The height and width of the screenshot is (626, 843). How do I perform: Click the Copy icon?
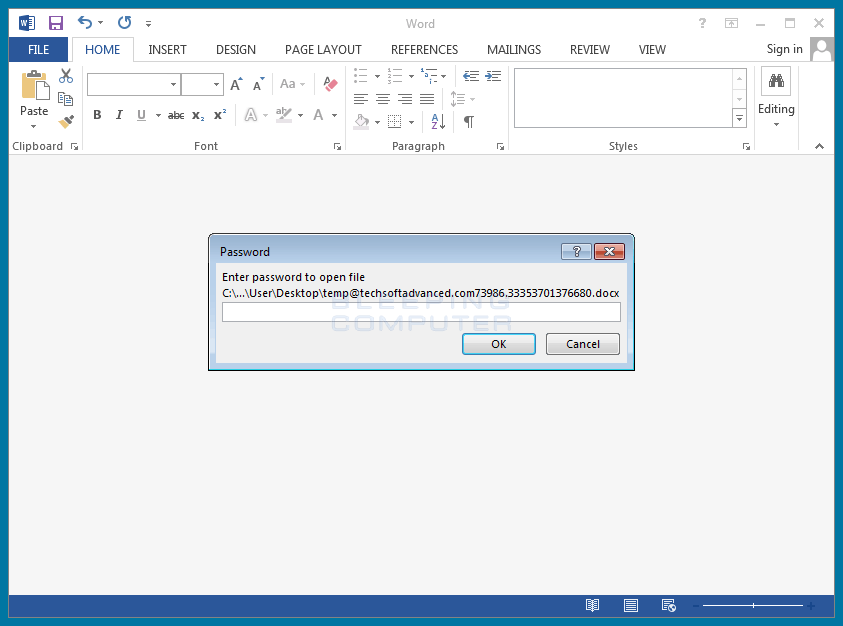(x=66, y=99)
